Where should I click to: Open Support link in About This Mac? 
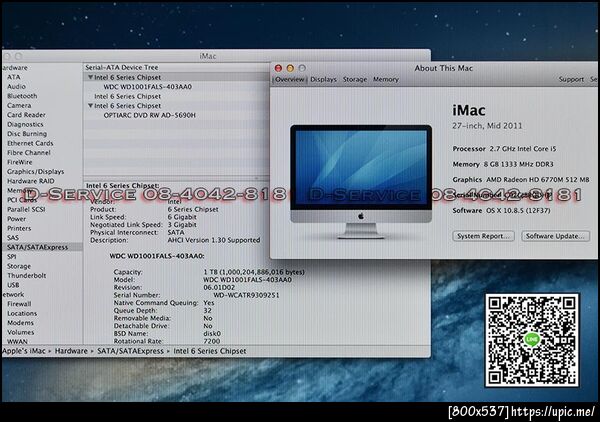[x=571, y=79]
